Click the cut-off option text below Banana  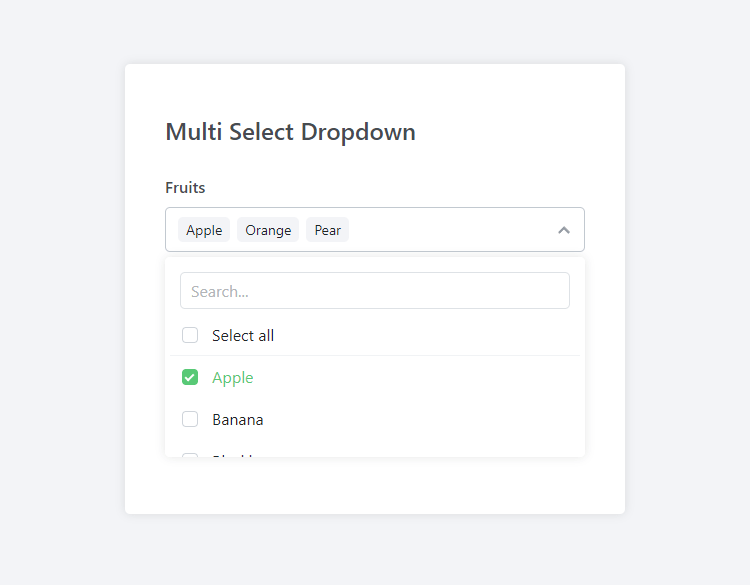pos(233,454)
